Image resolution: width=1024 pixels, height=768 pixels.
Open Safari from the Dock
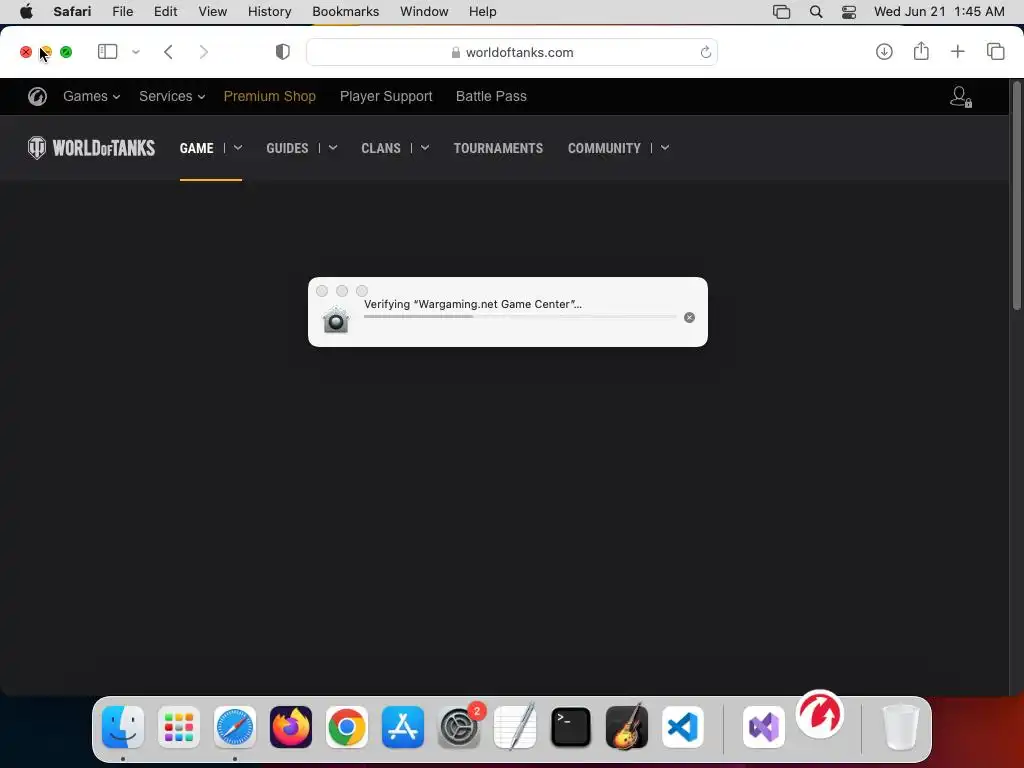(x=235, y=727)
